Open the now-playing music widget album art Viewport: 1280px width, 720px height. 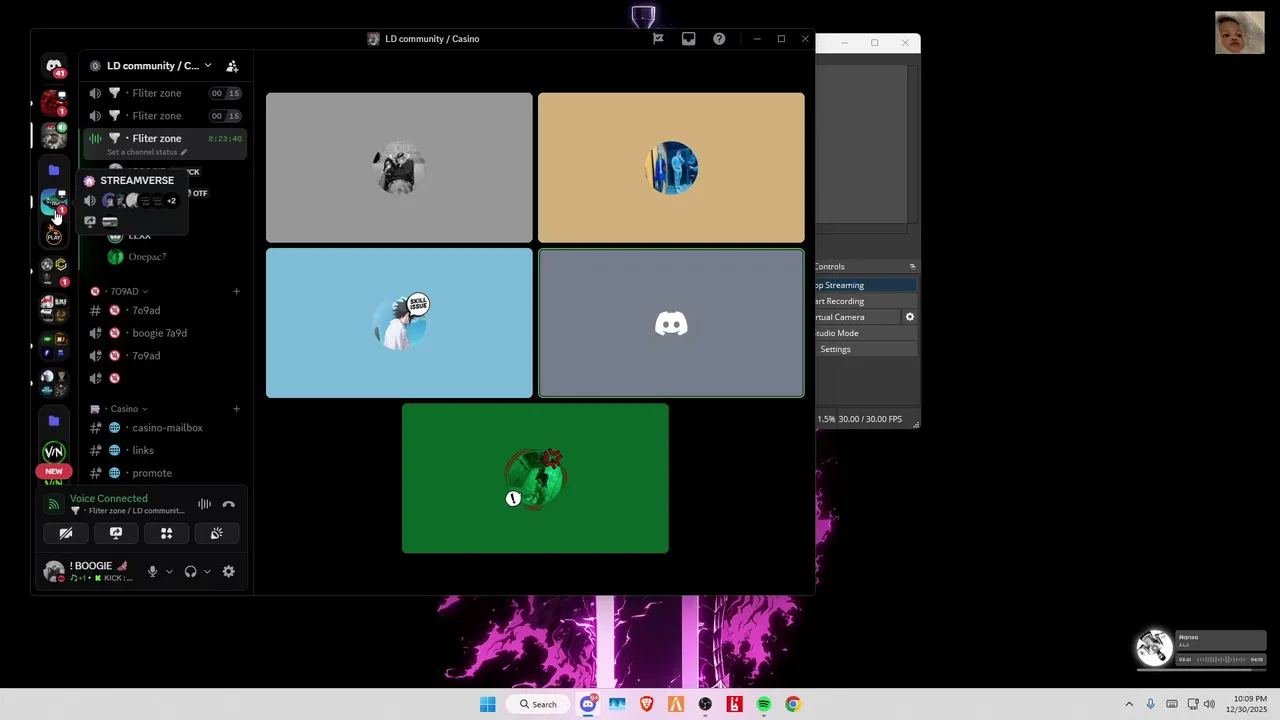(1154, 648)
